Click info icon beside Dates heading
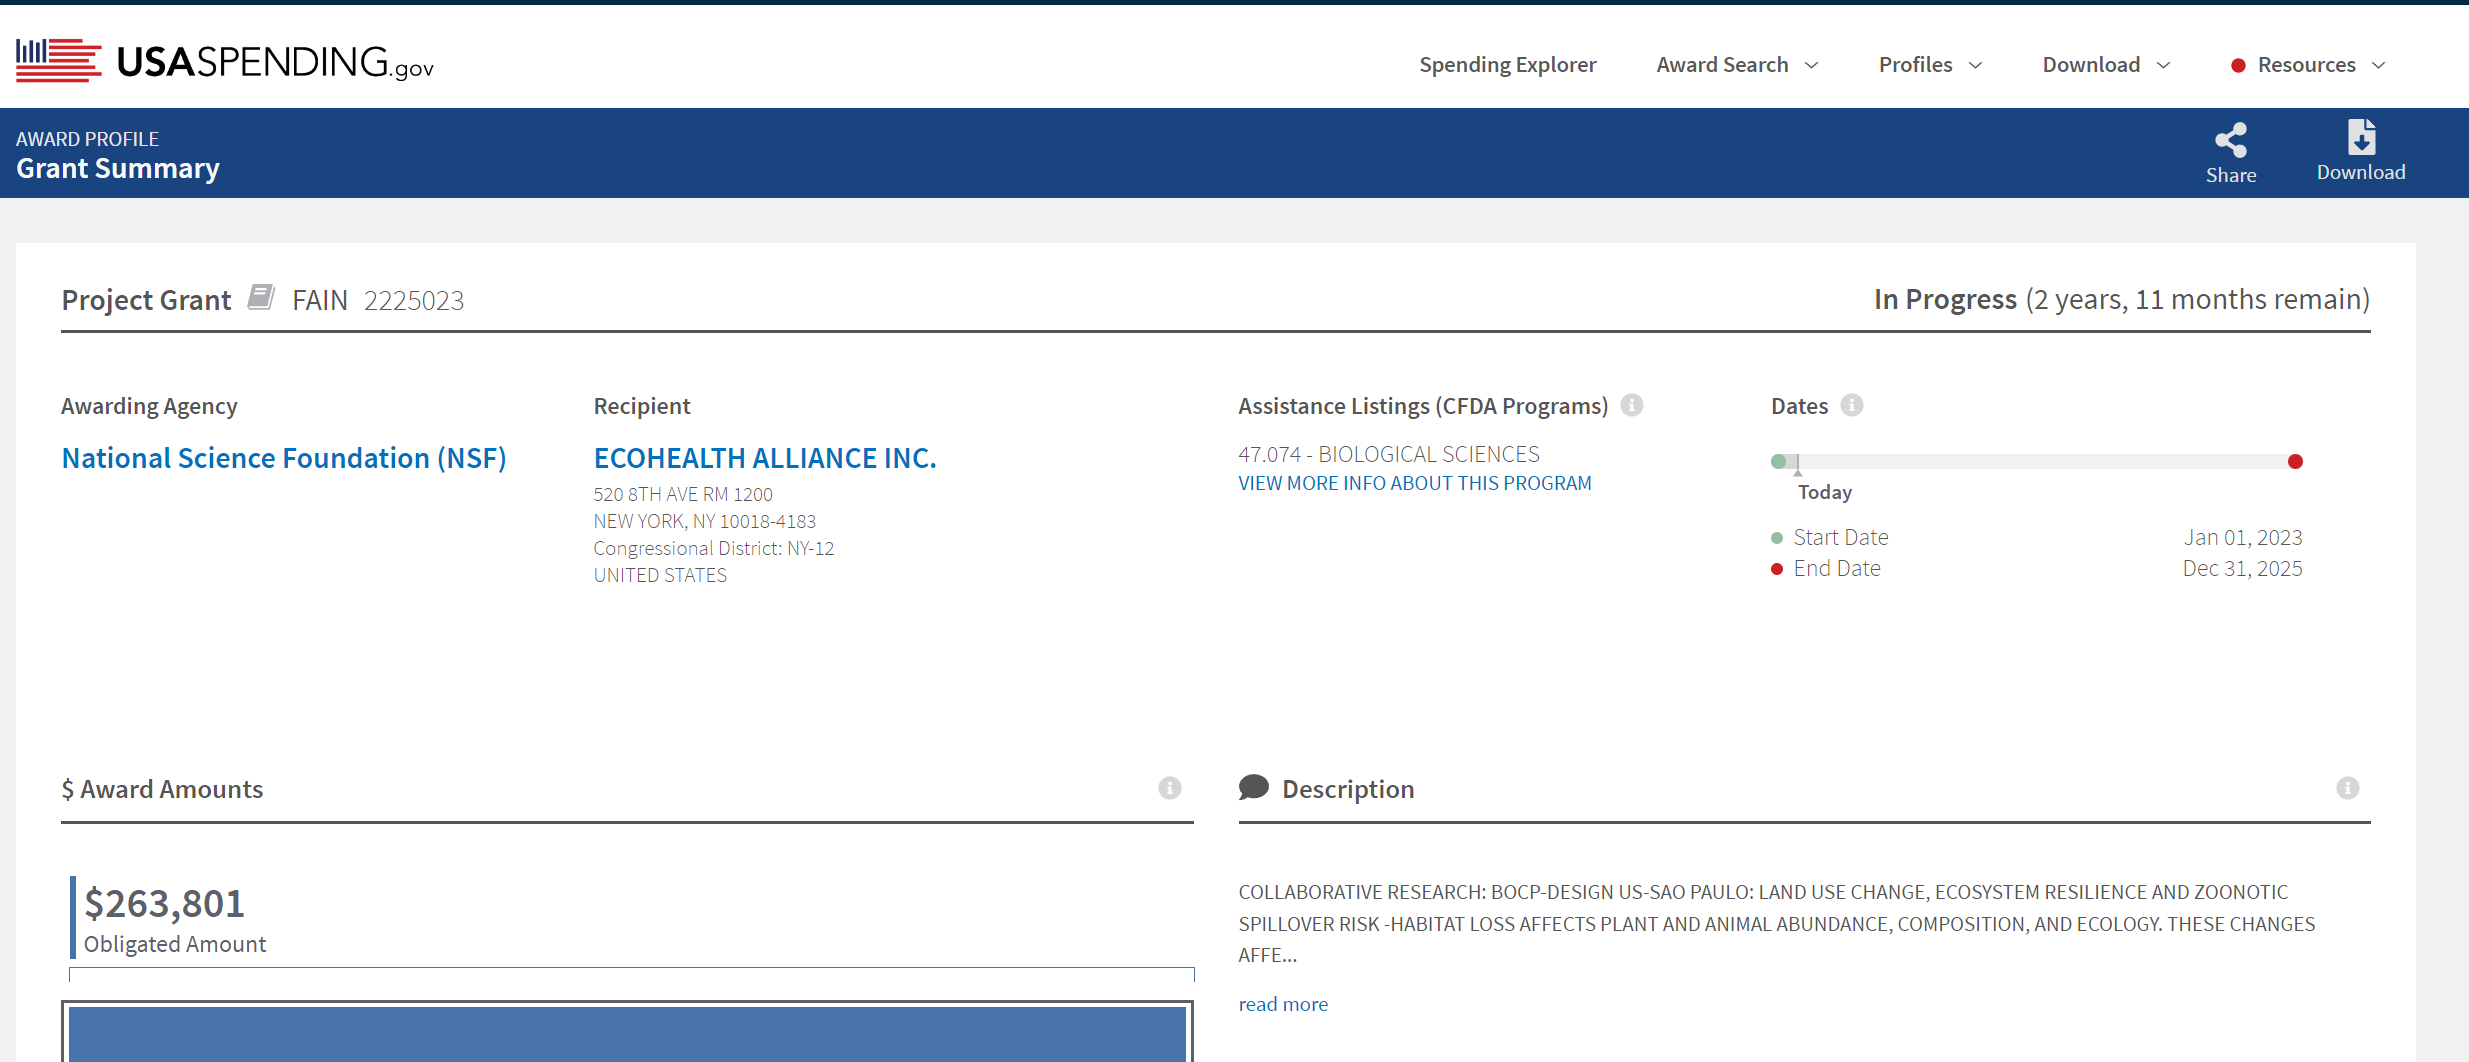The image size is (2469, 1062). [1852, 405]
